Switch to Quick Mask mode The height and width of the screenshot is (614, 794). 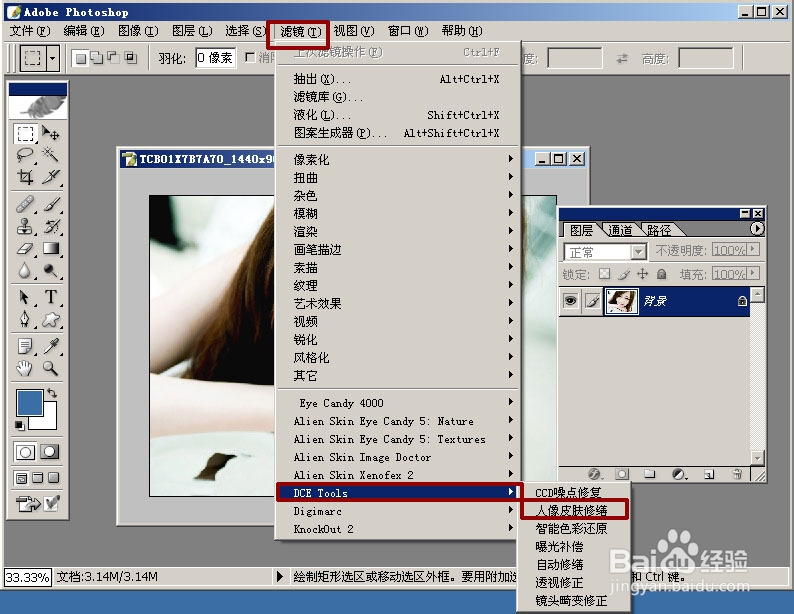(x=50, y=452)
